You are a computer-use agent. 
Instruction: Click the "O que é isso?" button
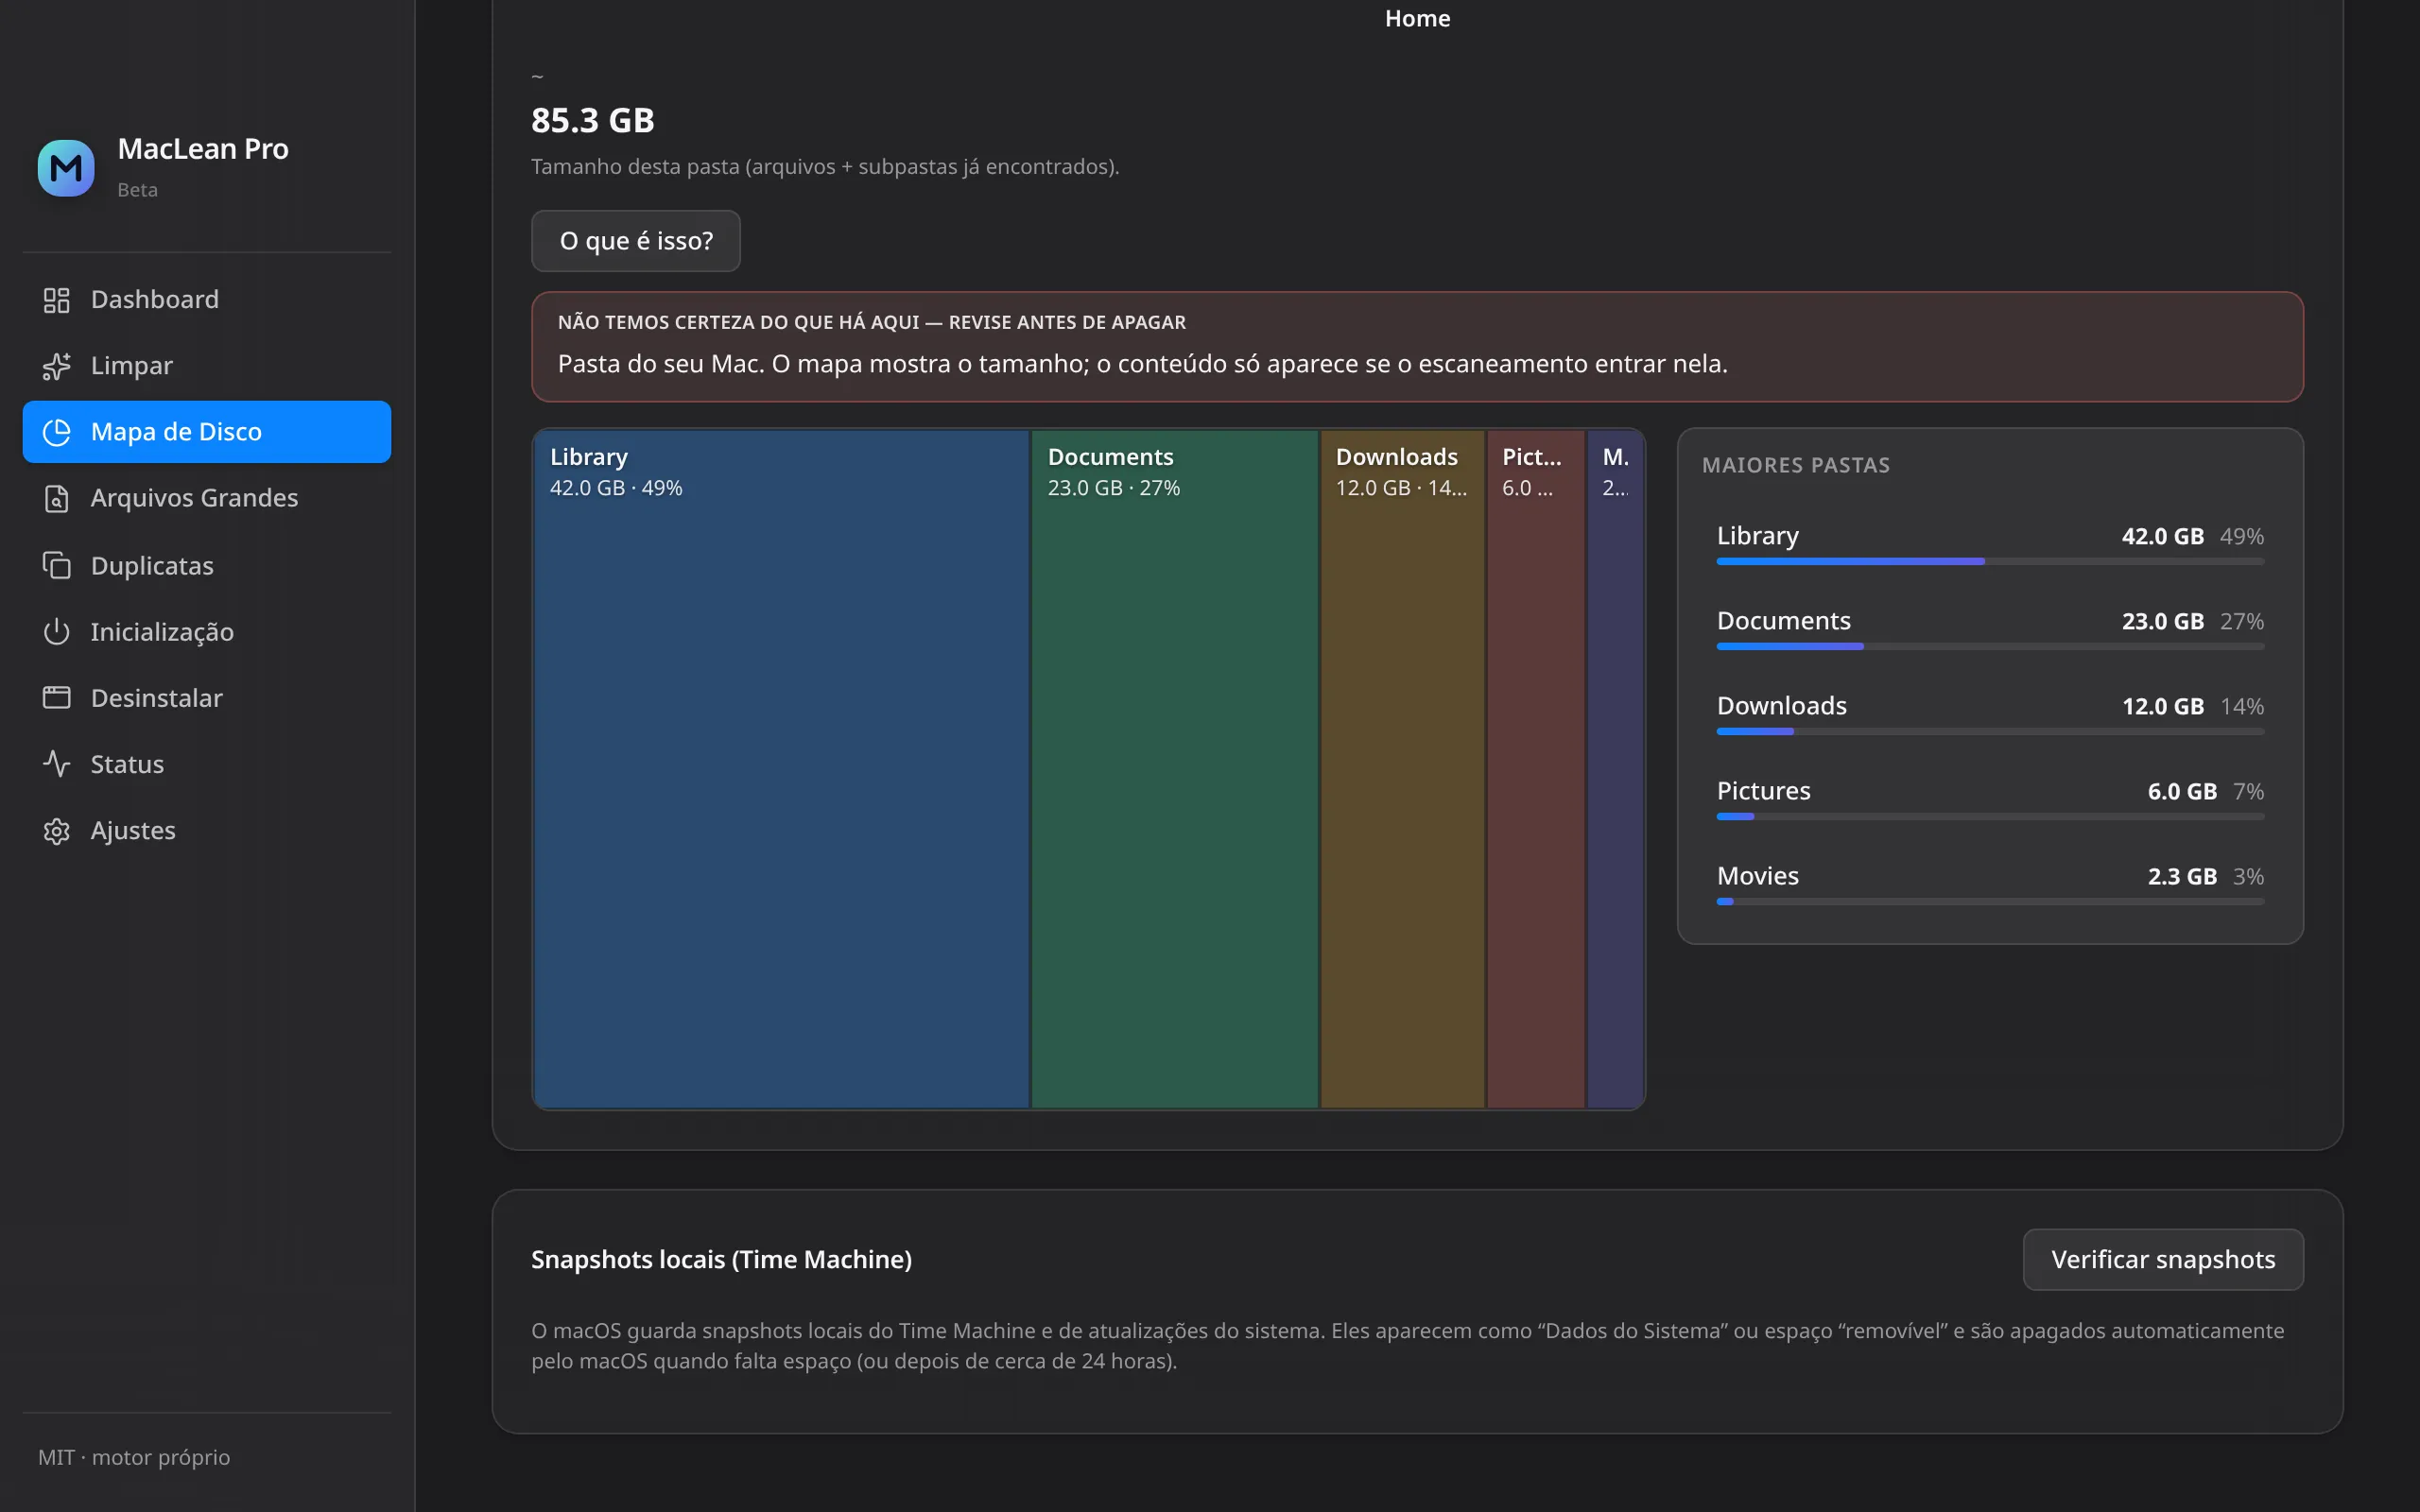[x=636, y=241]
